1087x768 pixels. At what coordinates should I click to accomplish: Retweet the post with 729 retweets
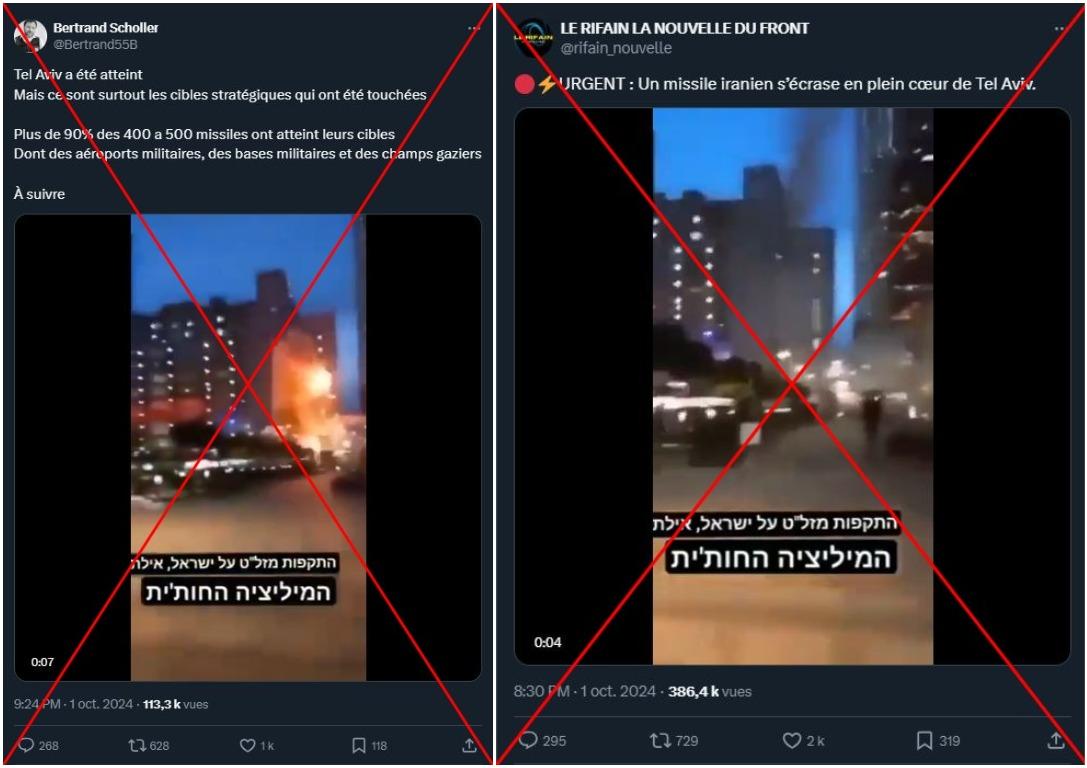pyautogui.click(x=661, y=740)
